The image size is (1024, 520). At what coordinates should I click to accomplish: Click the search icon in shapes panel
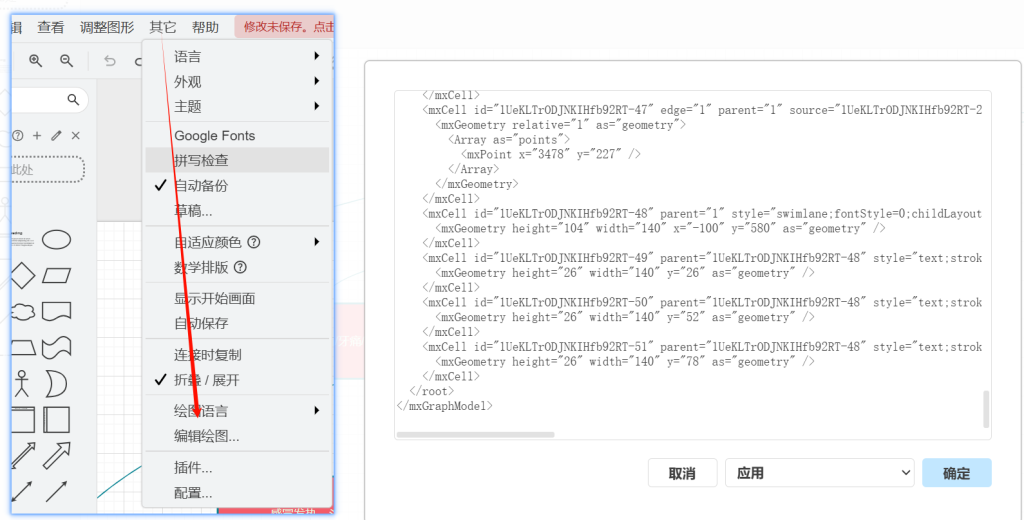point(73,100)
